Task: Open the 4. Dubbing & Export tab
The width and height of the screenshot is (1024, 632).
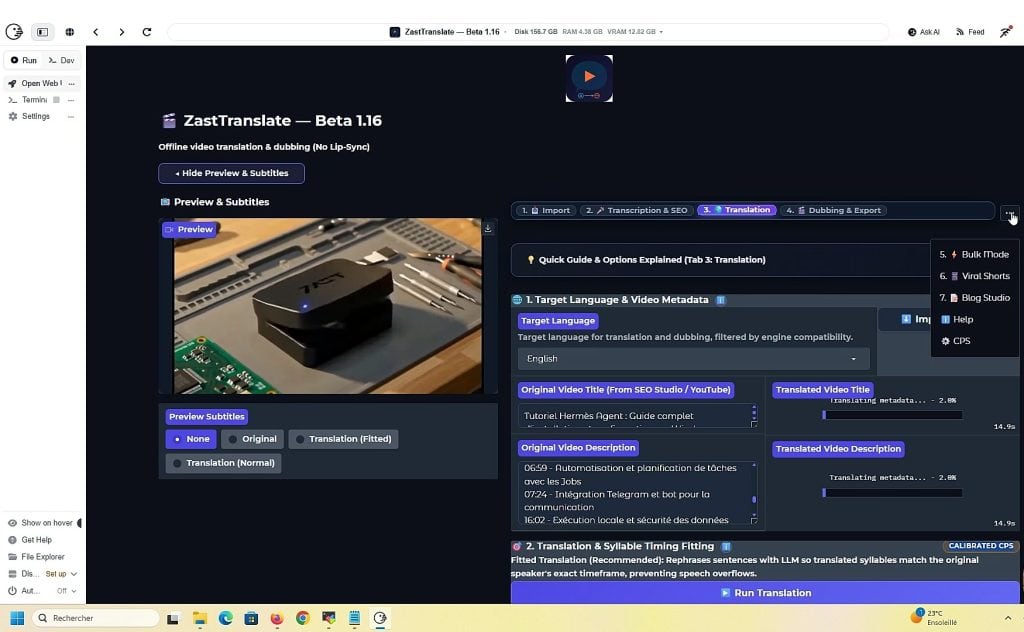Action: pyautogui.click(x=833, y=210)
